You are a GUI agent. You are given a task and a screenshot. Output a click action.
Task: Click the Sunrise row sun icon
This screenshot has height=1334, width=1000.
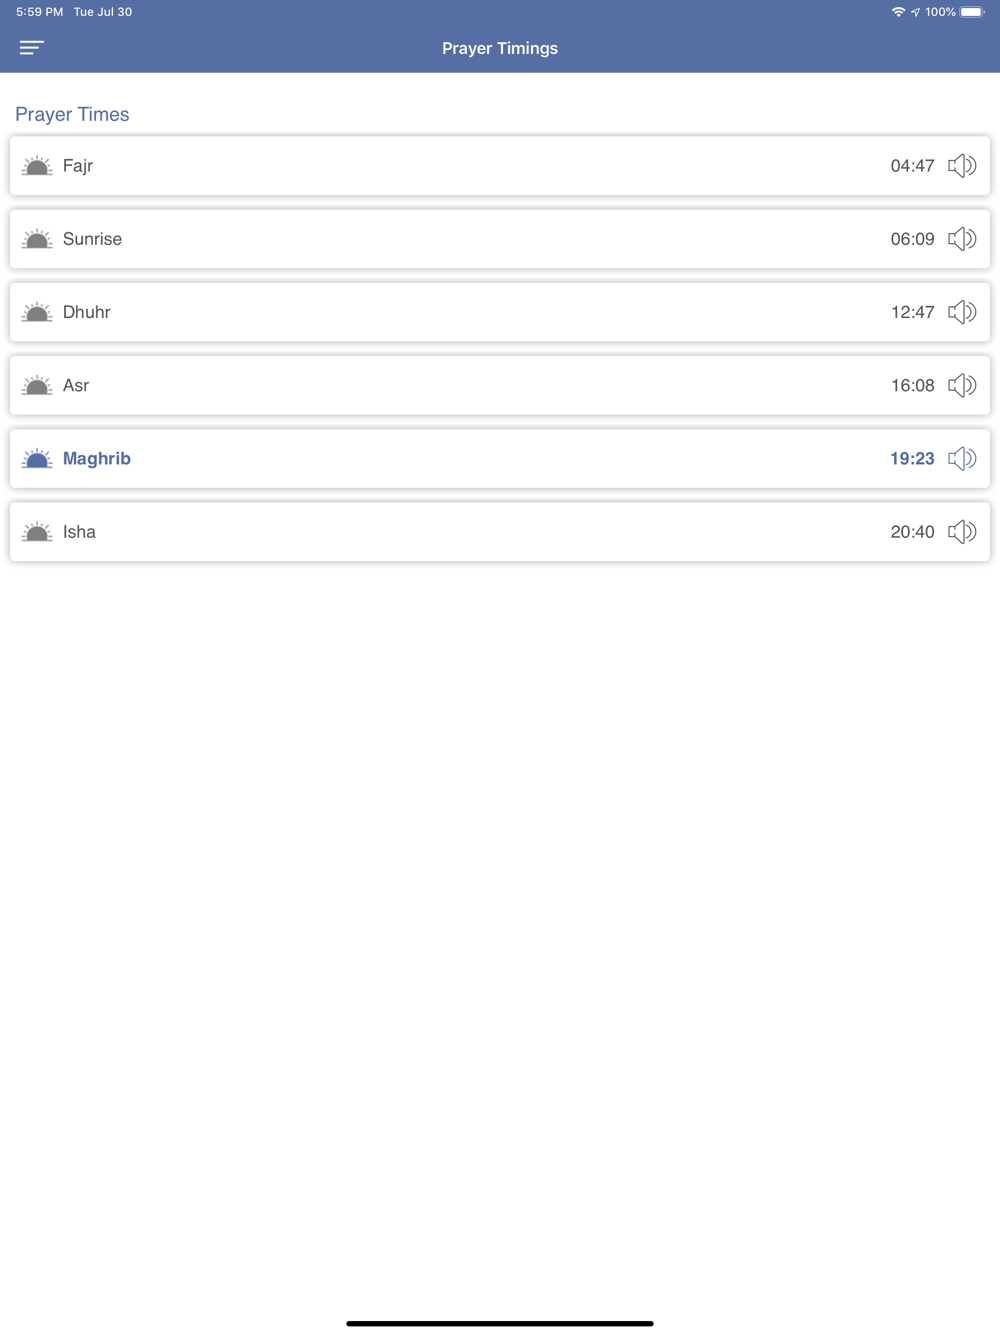(x=37, y=239)
